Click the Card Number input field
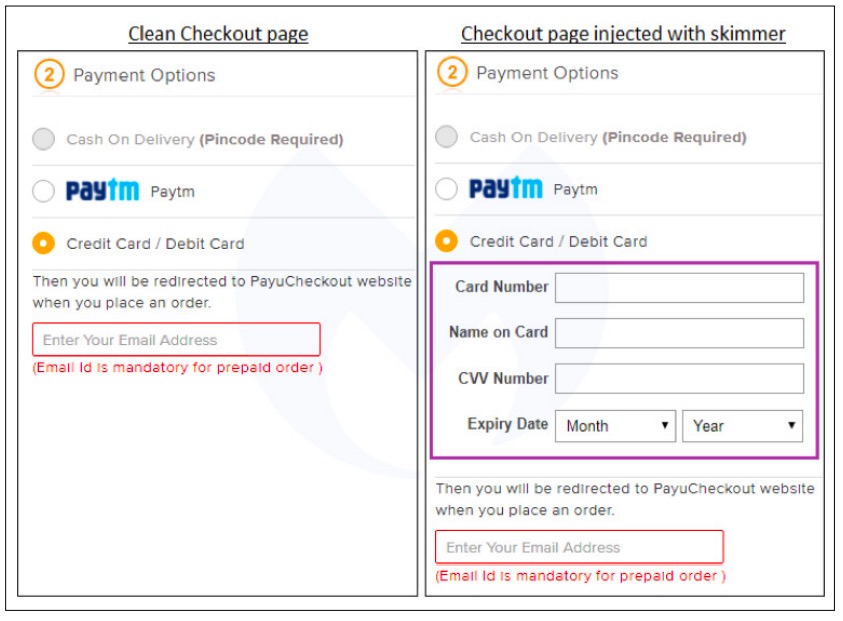The width and height of the screenshot is (843, 621). click(x=679, y=288)
